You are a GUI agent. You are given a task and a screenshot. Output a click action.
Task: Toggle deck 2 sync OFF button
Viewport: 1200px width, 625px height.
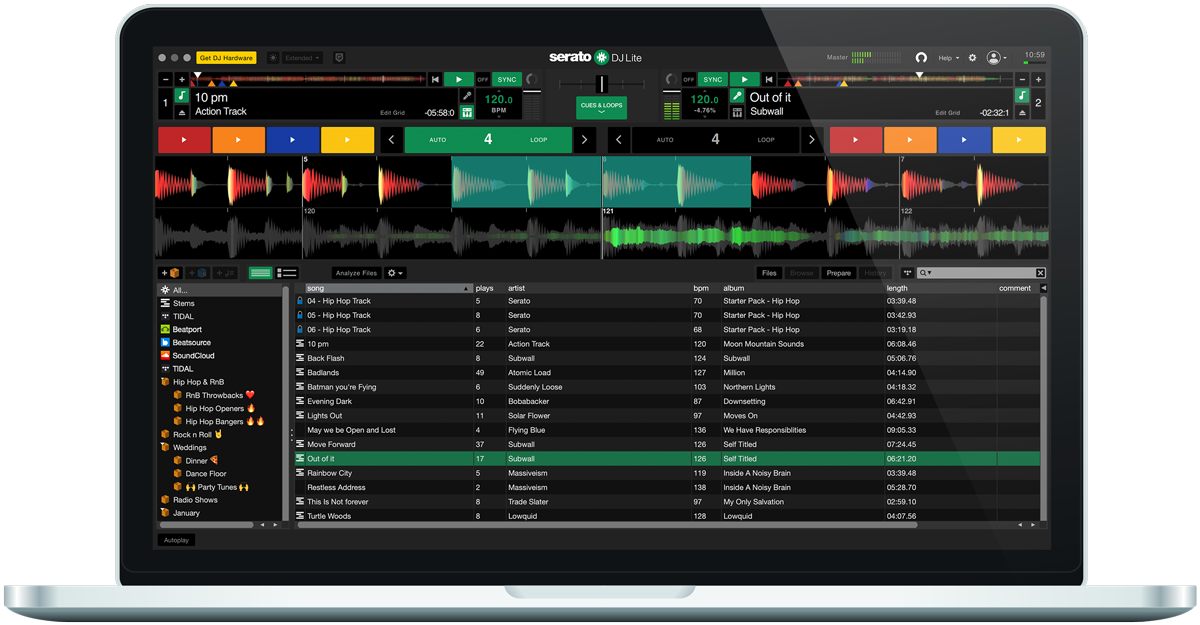click(x=688, y=79)
